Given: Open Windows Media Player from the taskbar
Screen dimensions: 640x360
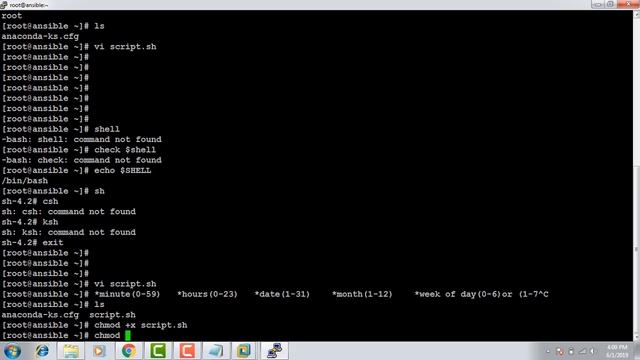Looking at the screenshot, I should [x=99, y=351].
